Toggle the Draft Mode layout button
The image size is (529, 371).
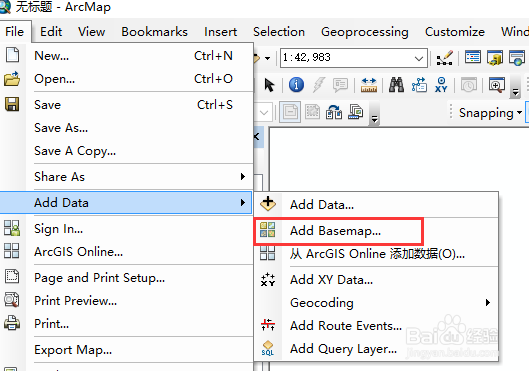coord(290,112)
